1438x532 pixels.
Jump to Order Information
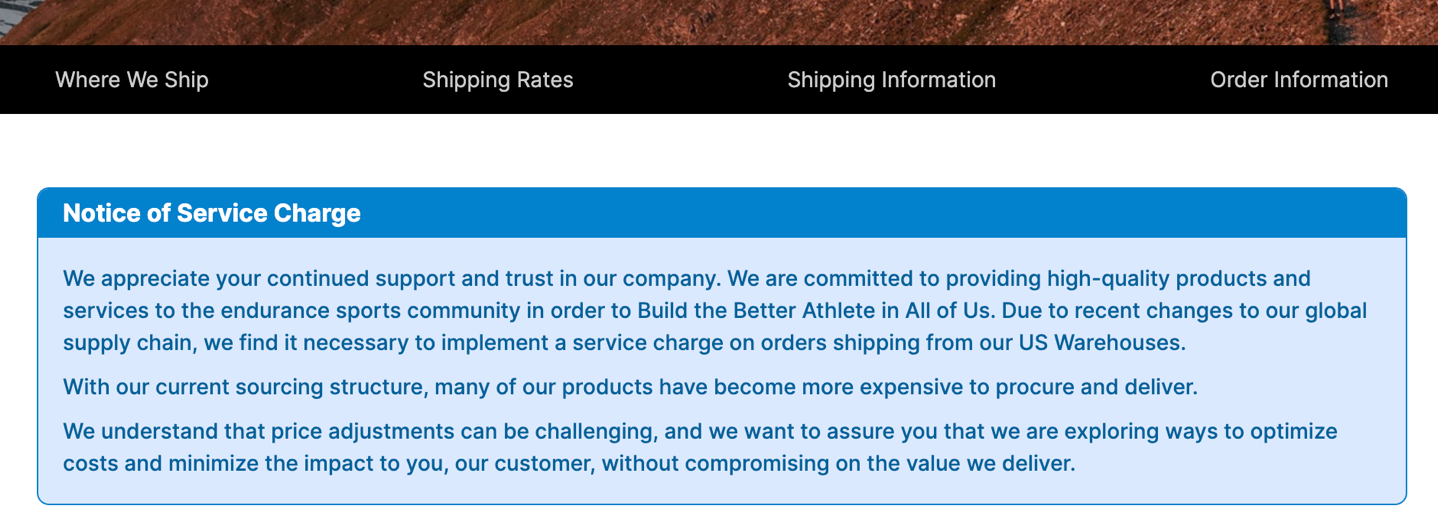click(1298, 80)
